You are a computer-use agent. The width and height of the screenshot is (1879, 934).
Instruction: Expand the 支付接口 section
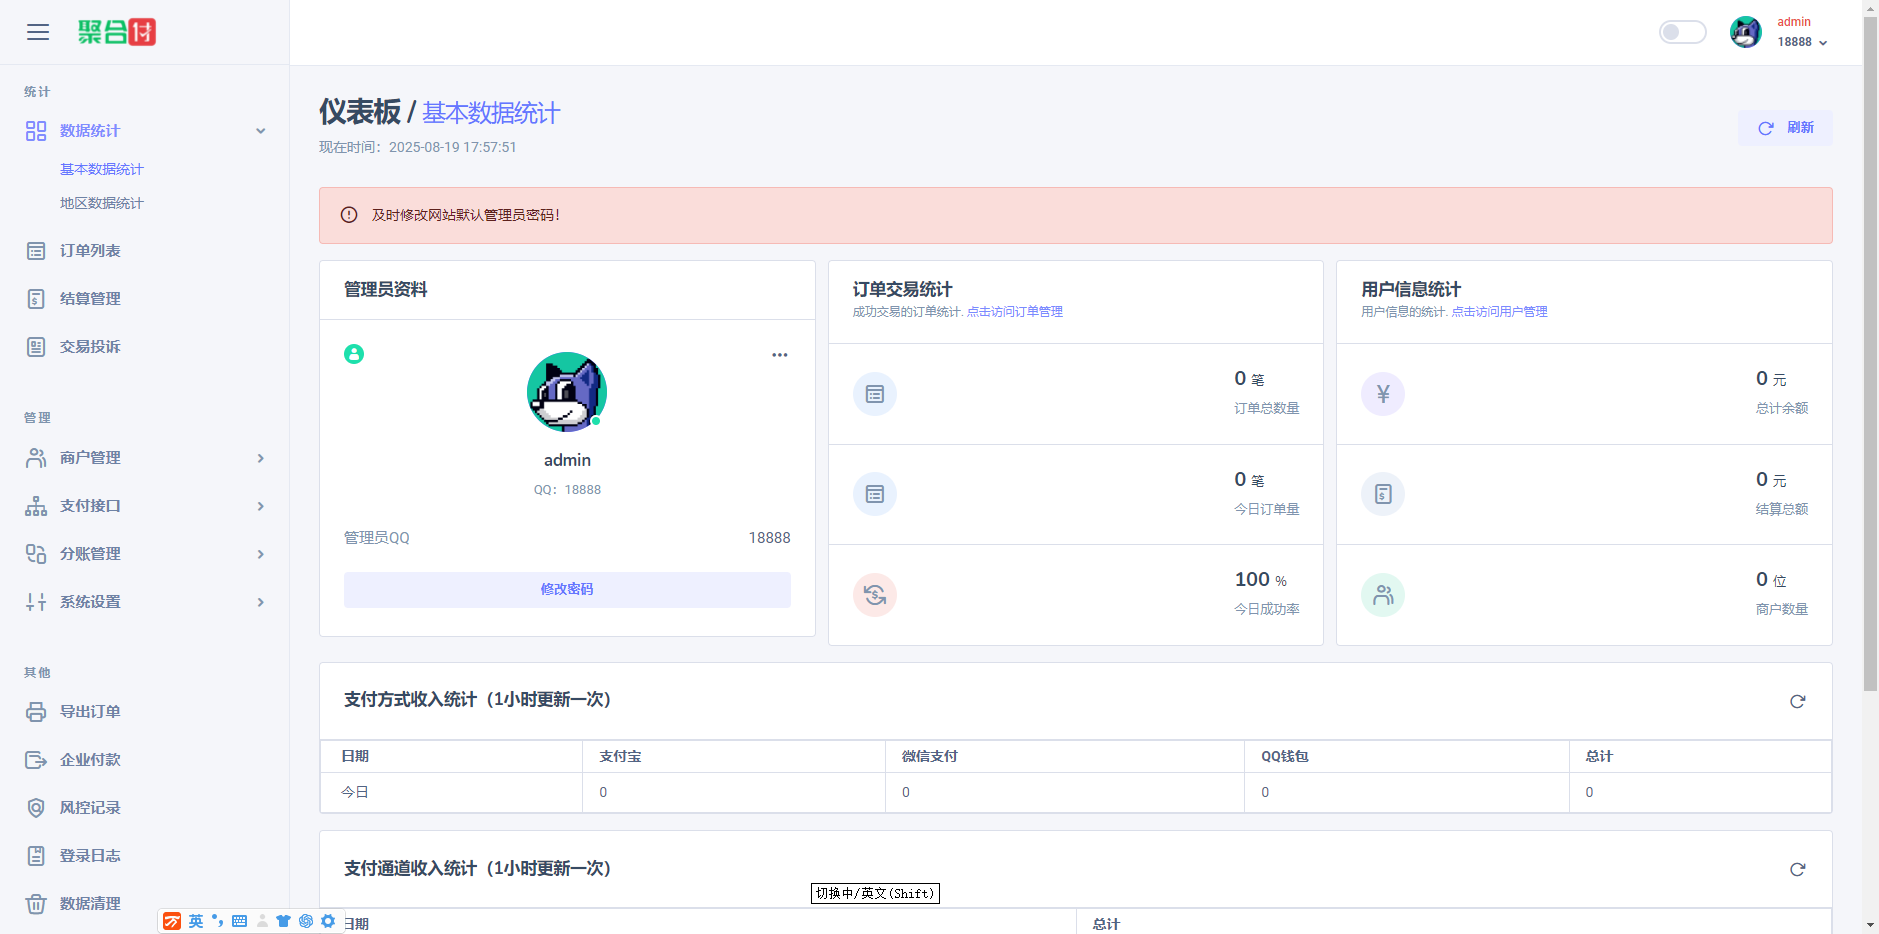[x=88, y=505]
